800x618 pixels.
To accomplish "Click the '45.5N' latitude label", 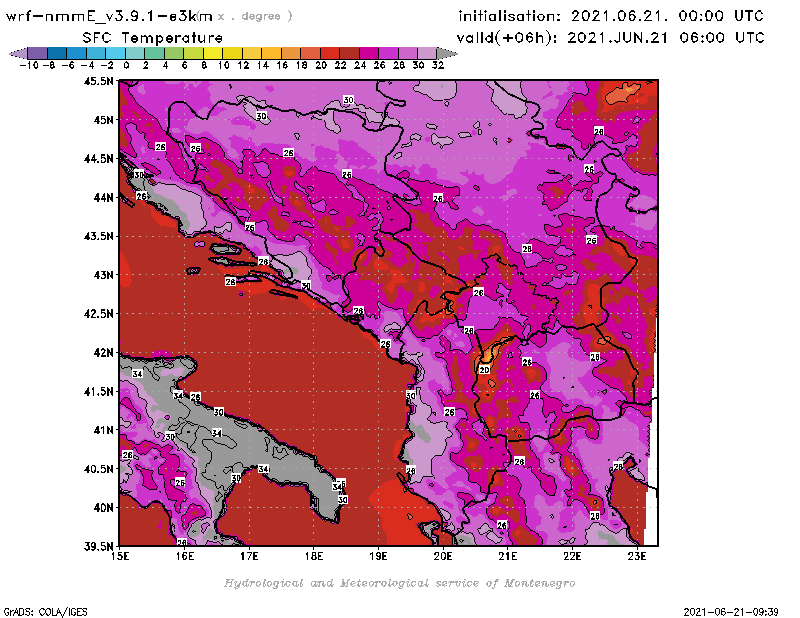I will click(99, 81).
